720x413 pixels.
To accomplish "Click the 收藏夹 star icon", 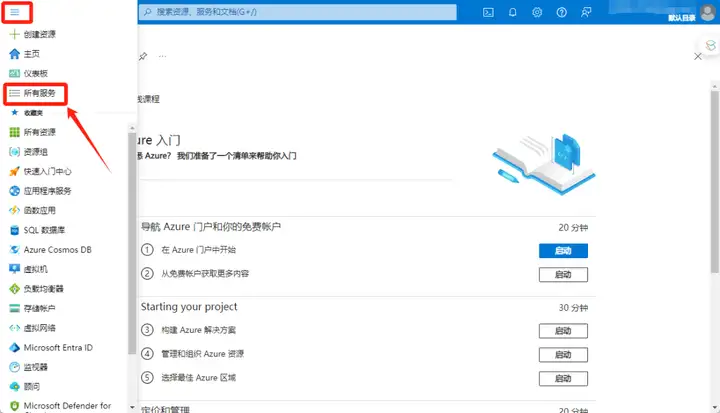I will [15, 113].
